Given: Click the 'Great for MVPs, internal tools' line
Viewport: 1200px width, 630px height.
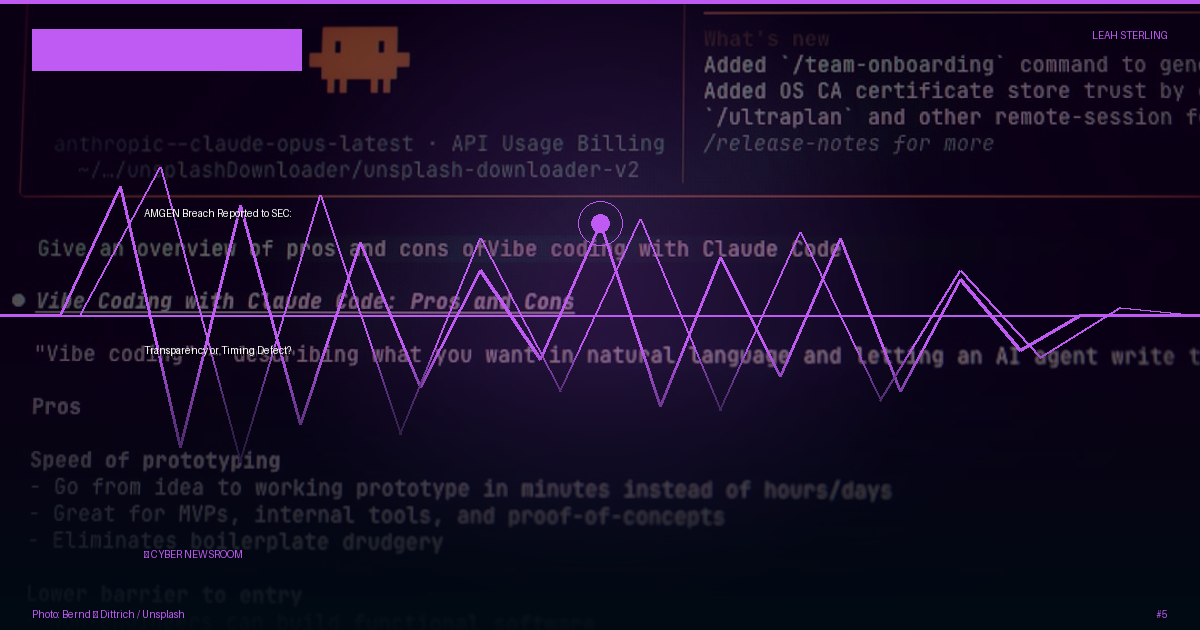Looking at the screenshot, I should coord(377,516).
